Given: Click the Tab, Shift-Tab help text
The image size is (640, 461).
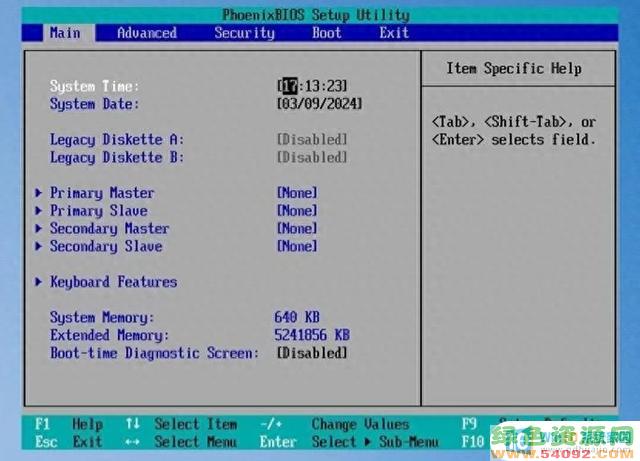Looking at the screenshot, I should [514, 131].
